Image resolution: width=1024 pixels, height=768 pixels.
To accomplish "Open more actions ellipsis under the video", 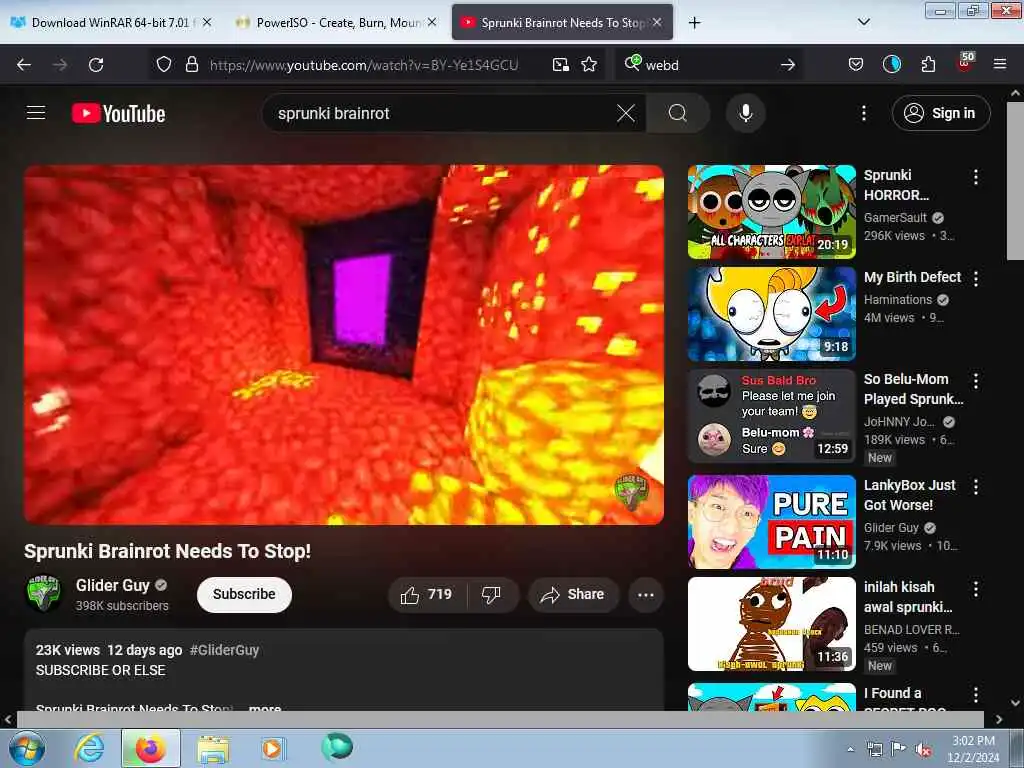I will (646, 595).
